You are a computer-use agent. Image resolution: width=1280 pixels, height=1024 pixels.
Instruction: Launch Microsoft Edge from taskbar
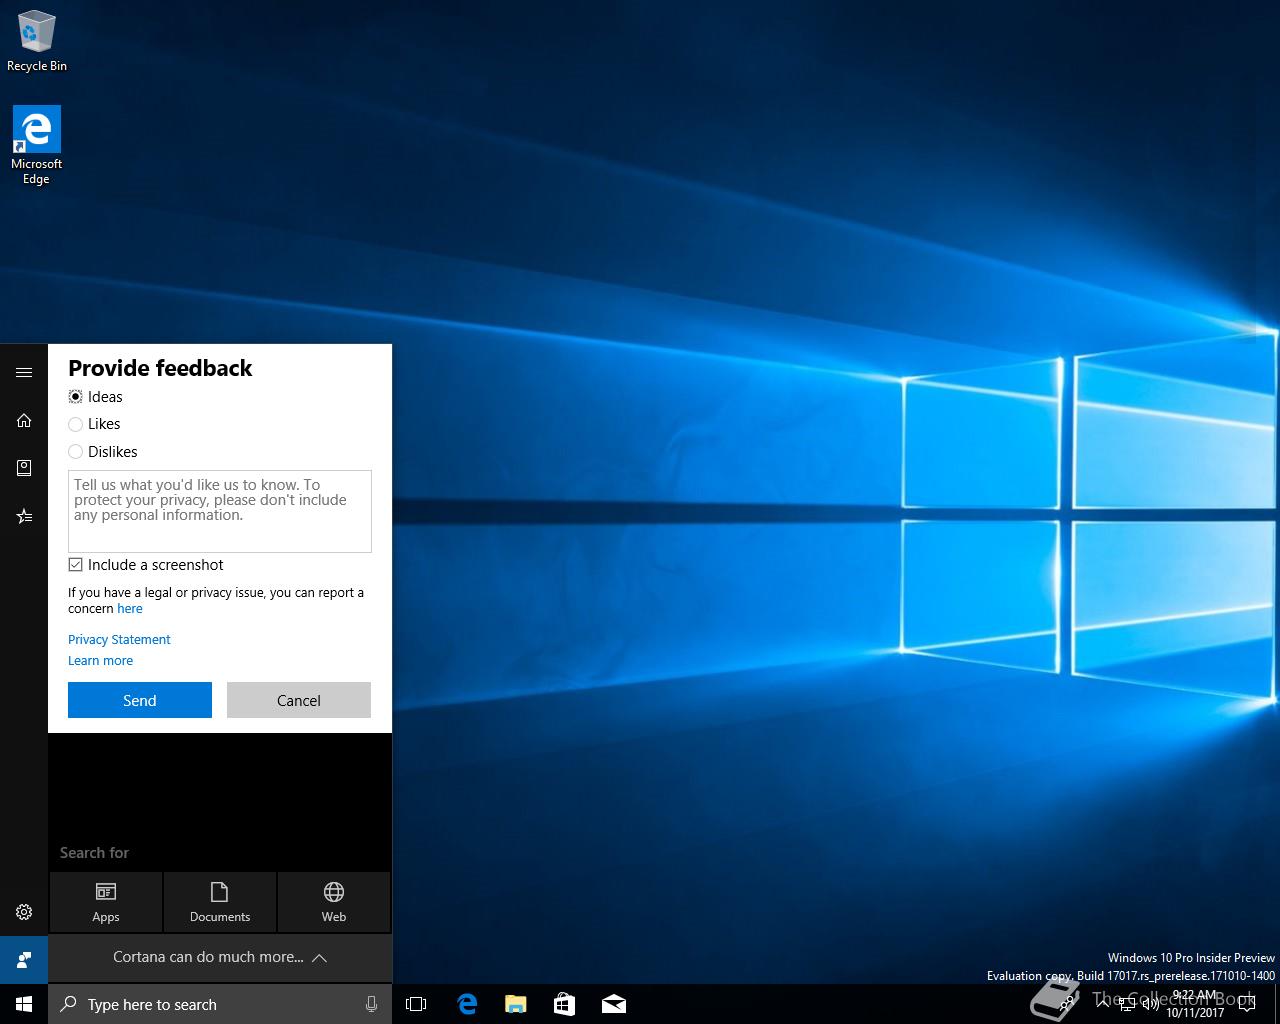[x=467, y=1004]
